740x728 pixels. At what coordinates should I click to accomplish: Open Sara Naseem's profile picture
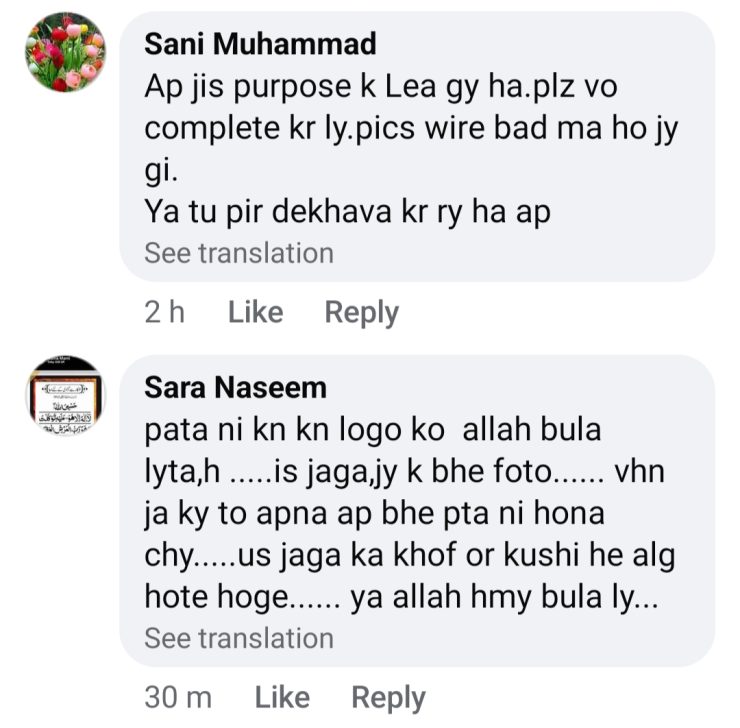(x=65, y=395)
